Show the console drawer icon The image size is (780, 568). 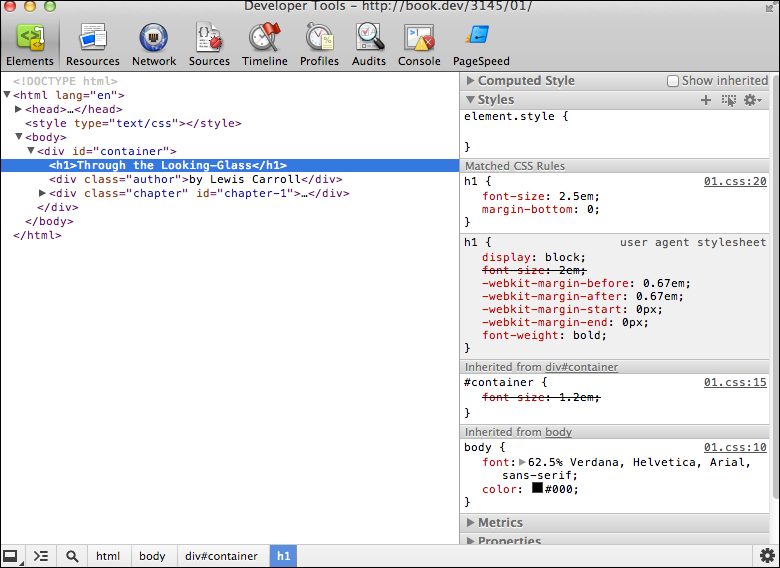click(41, 556)
